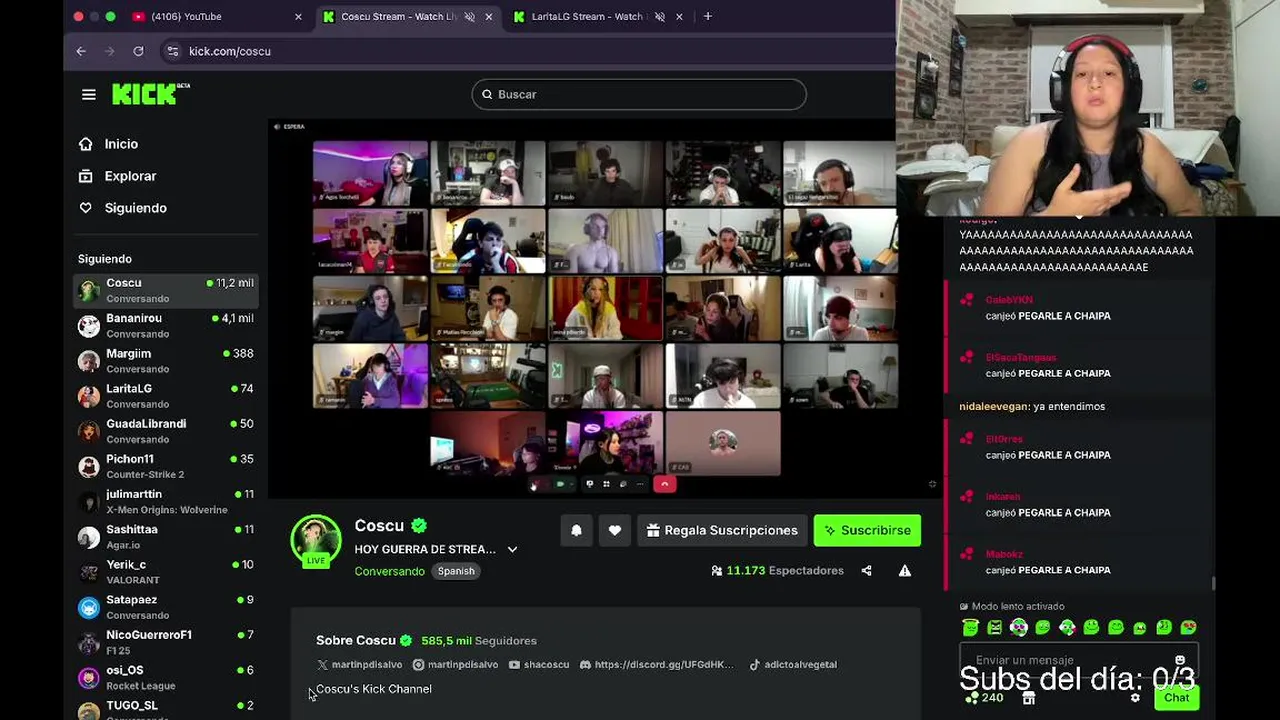Image resolution: width=1280 pixels, height=720 pixels.
Task: Open GuadaLibrandi channel in sidebar
Action: (166, 430)
